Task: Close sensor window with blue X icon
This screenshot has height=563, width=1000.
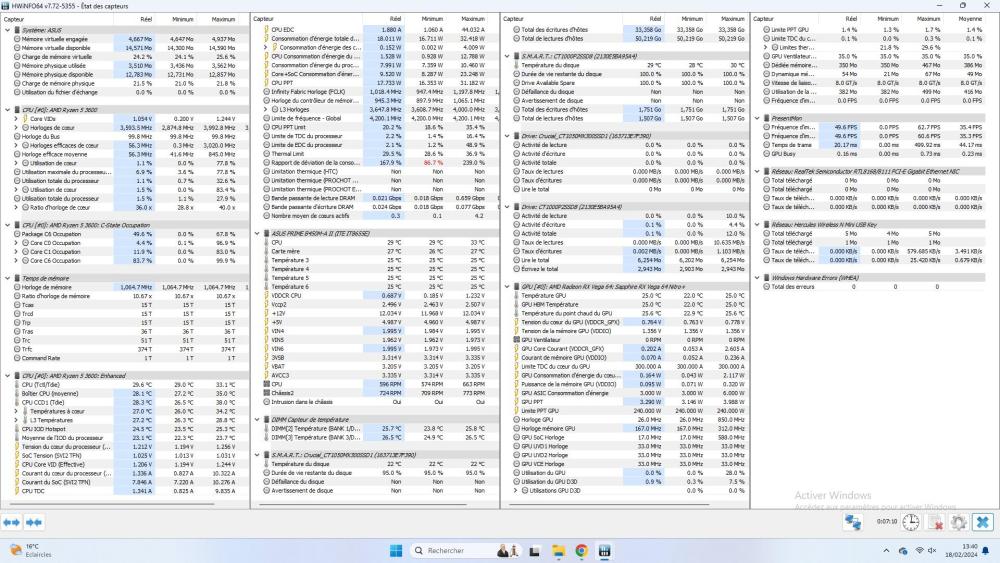Action: pos(982,522)
